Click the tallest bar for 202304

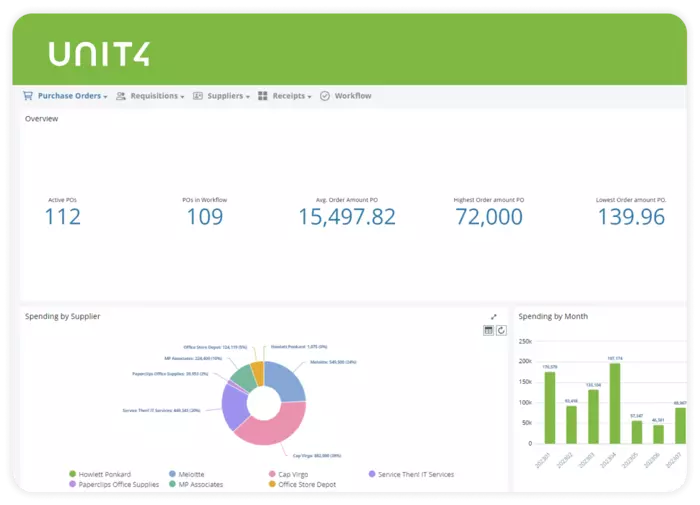[615, 404]
